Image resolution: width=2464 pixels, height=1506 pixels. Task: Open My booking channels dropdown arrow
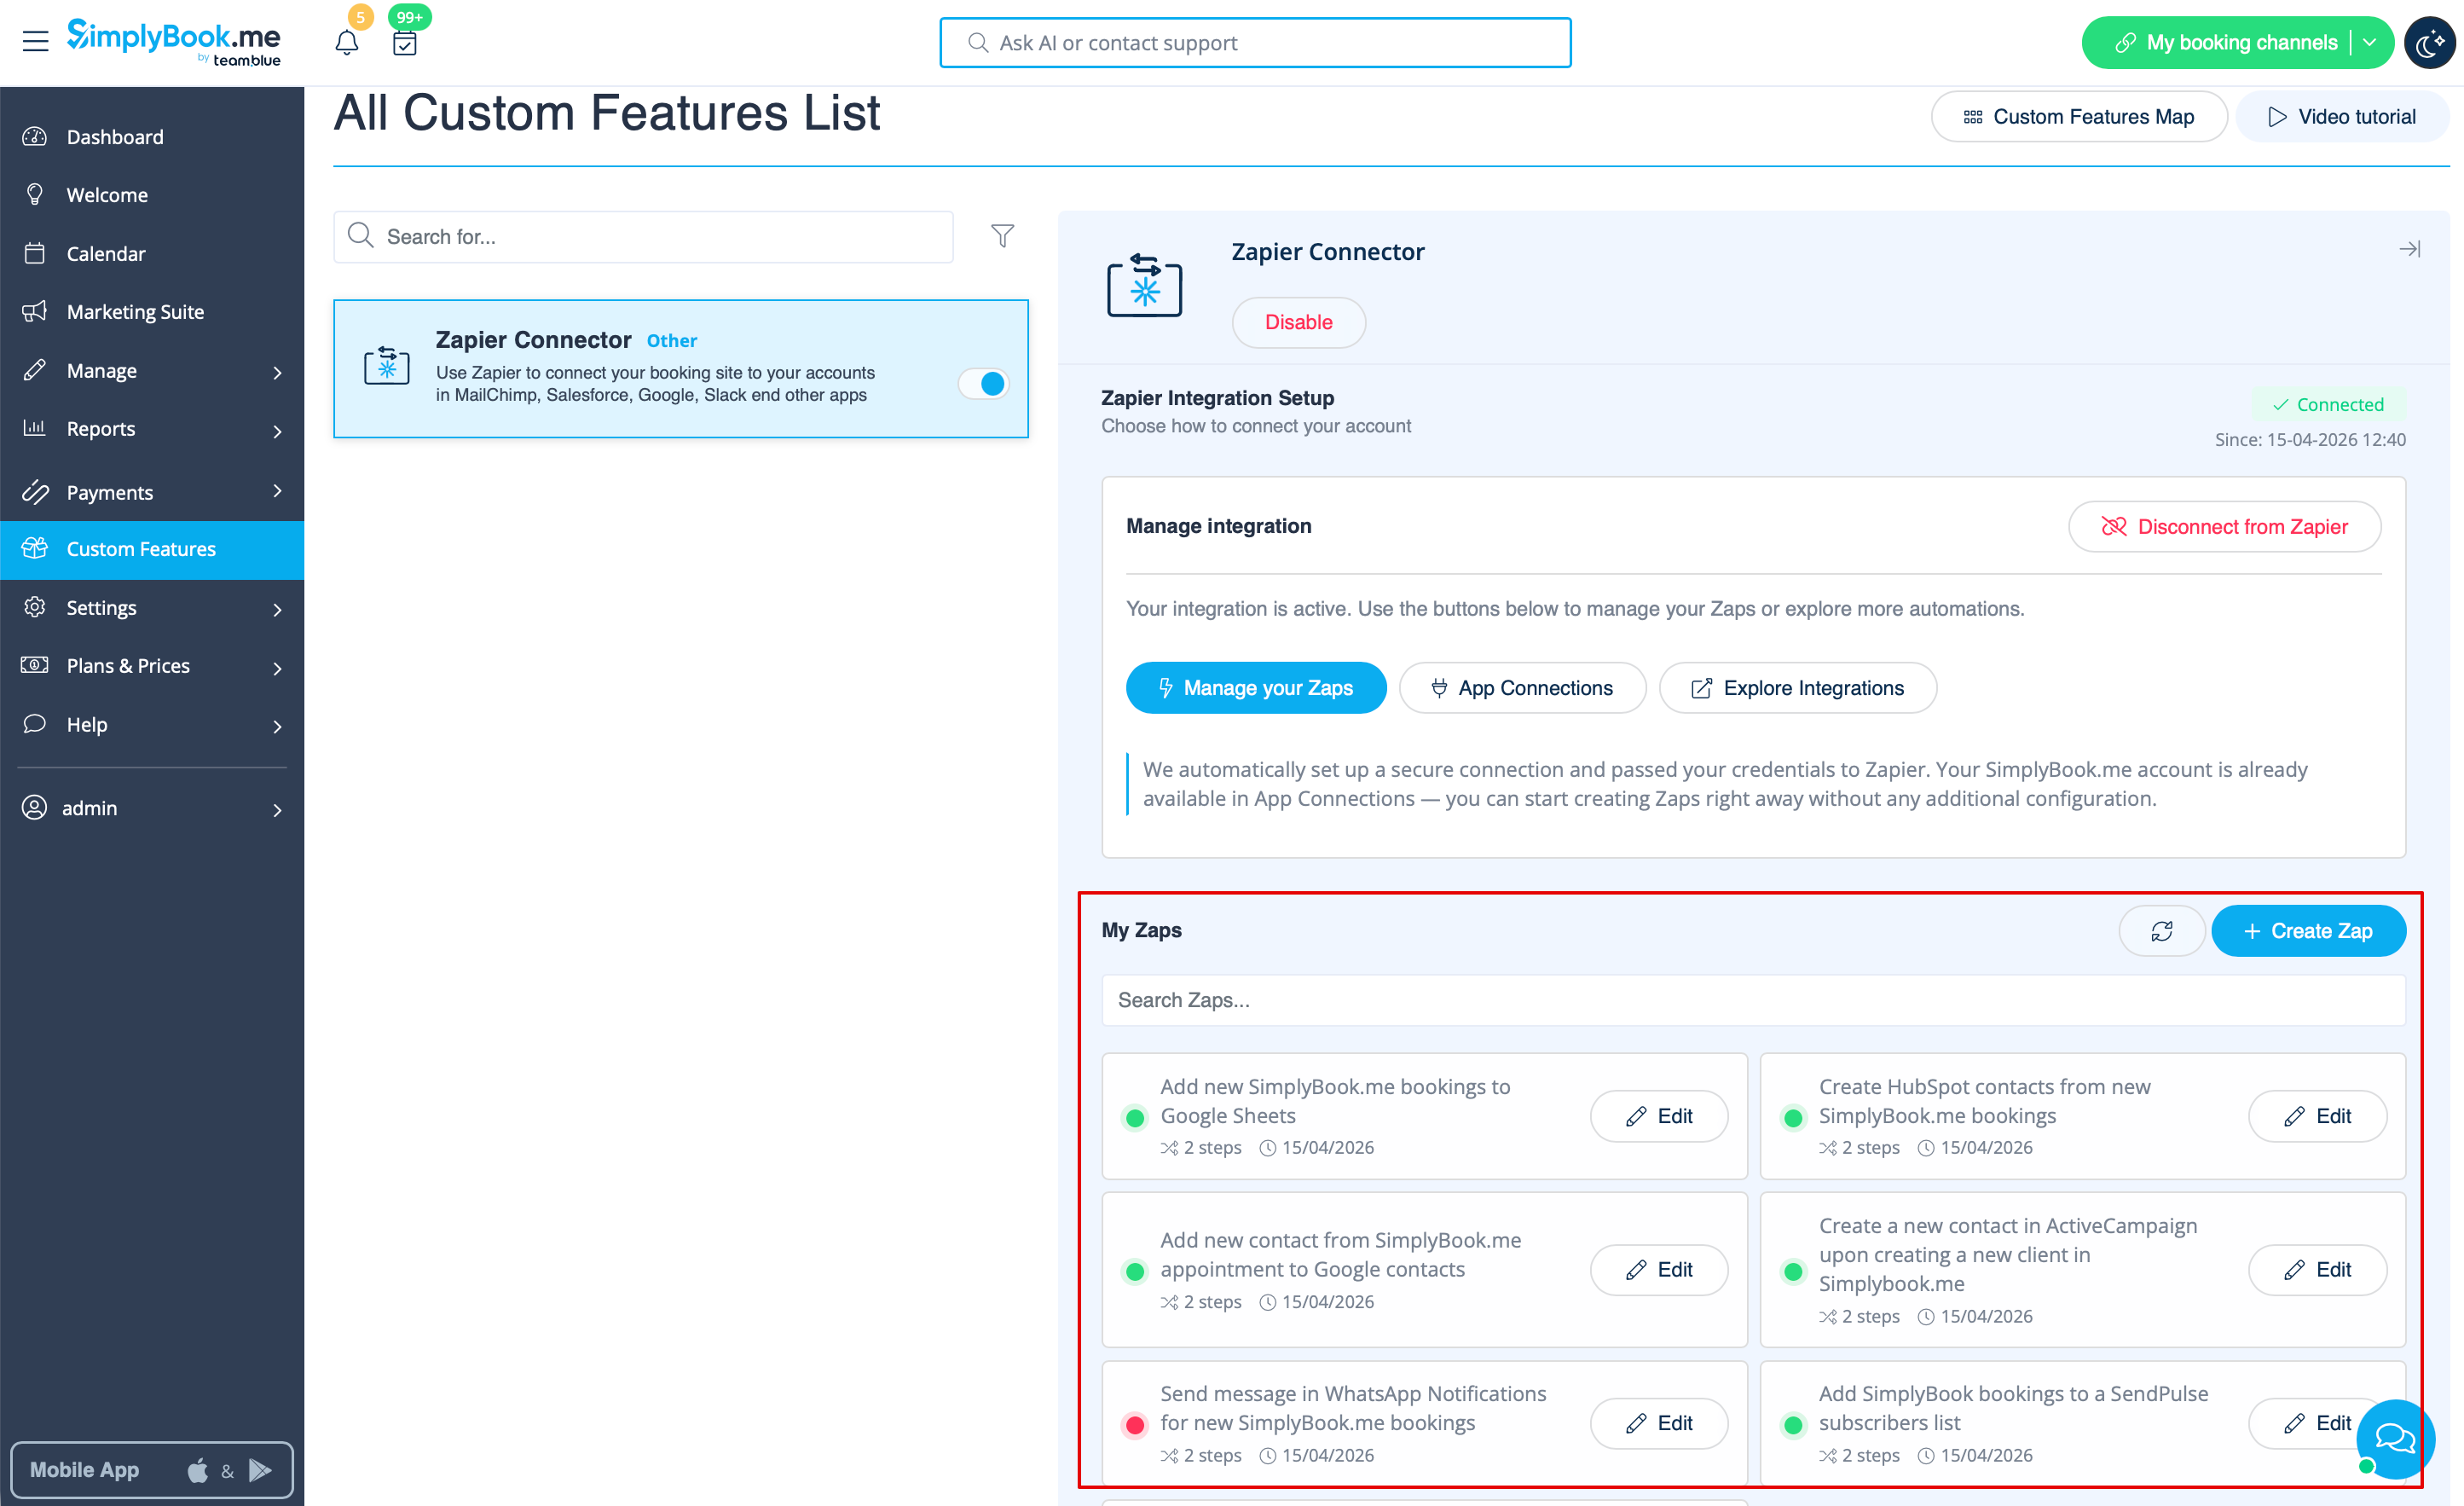(x=2370, y=43)
